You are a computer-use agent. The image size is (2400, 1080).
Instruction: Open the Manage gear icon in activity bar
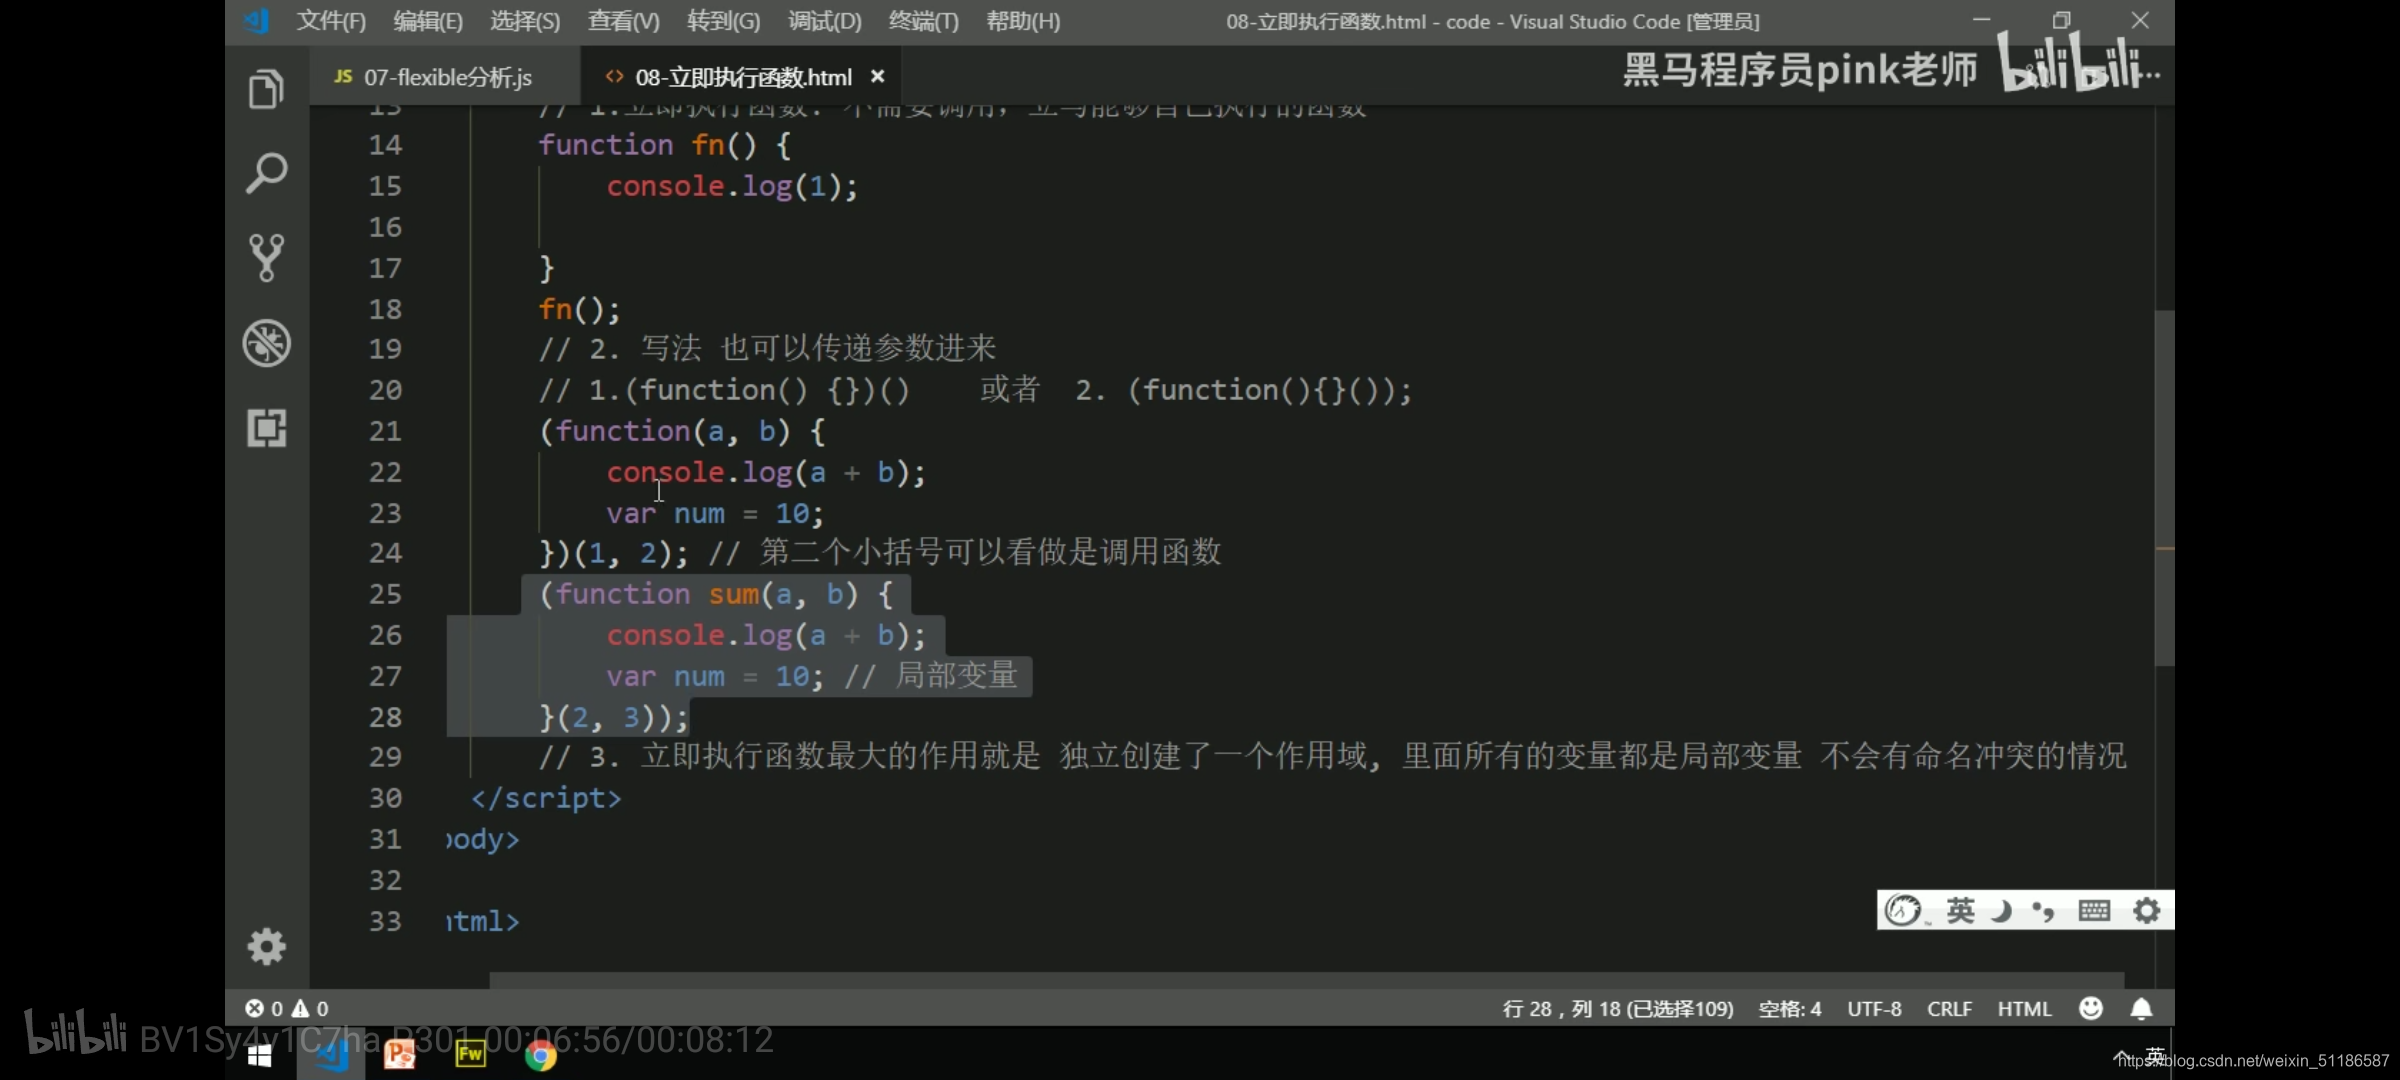tap(266, 946)
